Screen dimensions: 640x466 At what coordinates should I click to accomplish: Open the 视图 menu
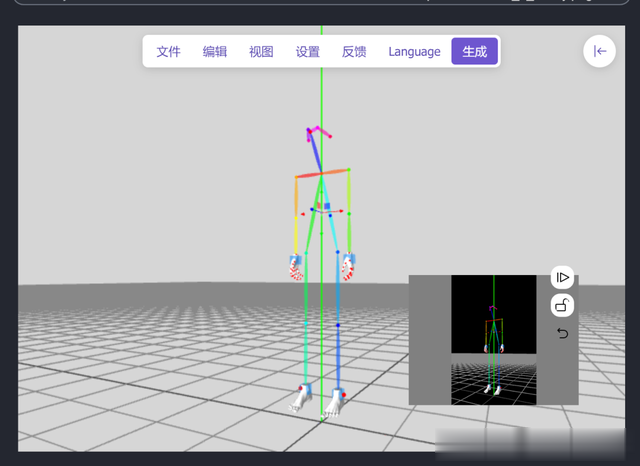(x=261, y=51)
